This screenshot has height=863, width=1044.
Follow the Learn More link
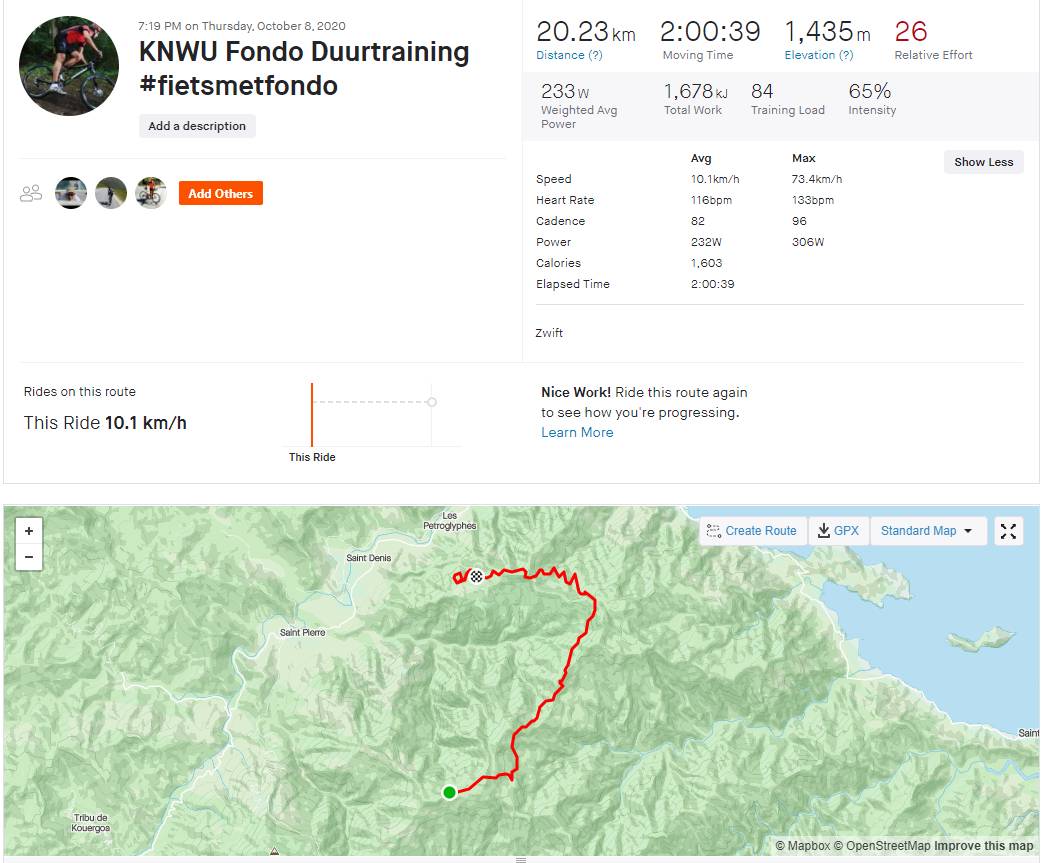click(577, 432)
